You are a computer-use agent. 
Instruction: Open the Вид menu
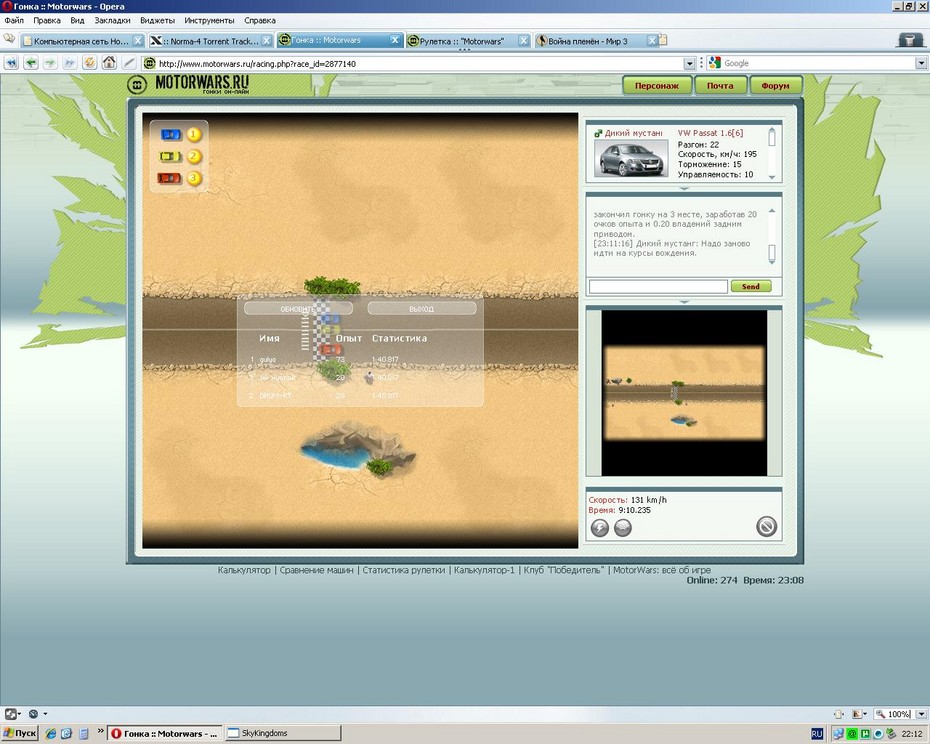point(77,20)
